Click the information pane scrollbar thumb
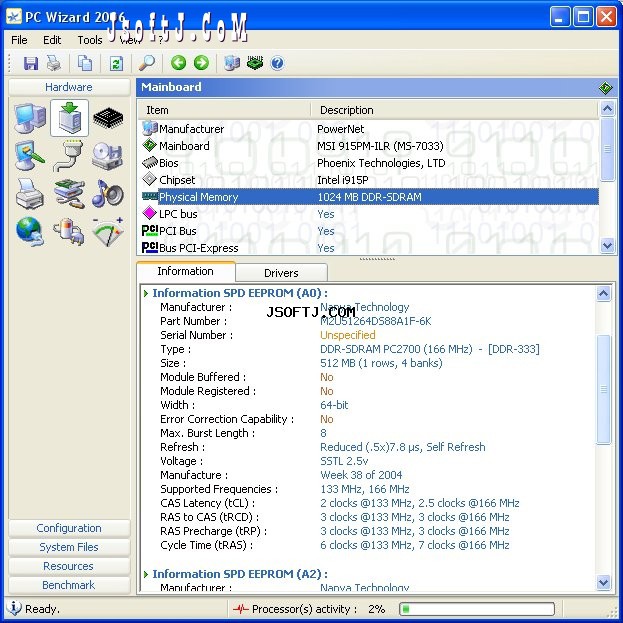The width and height of the screenshot is (623, 623). [604, 389]
